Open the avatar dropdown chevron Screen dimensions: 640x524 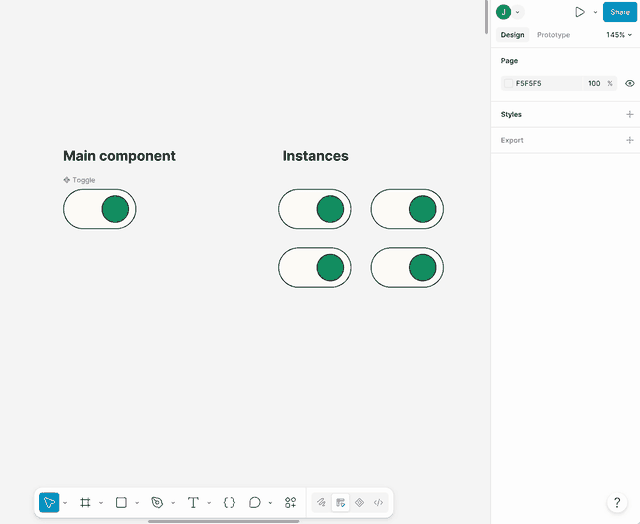click(518, 12)
